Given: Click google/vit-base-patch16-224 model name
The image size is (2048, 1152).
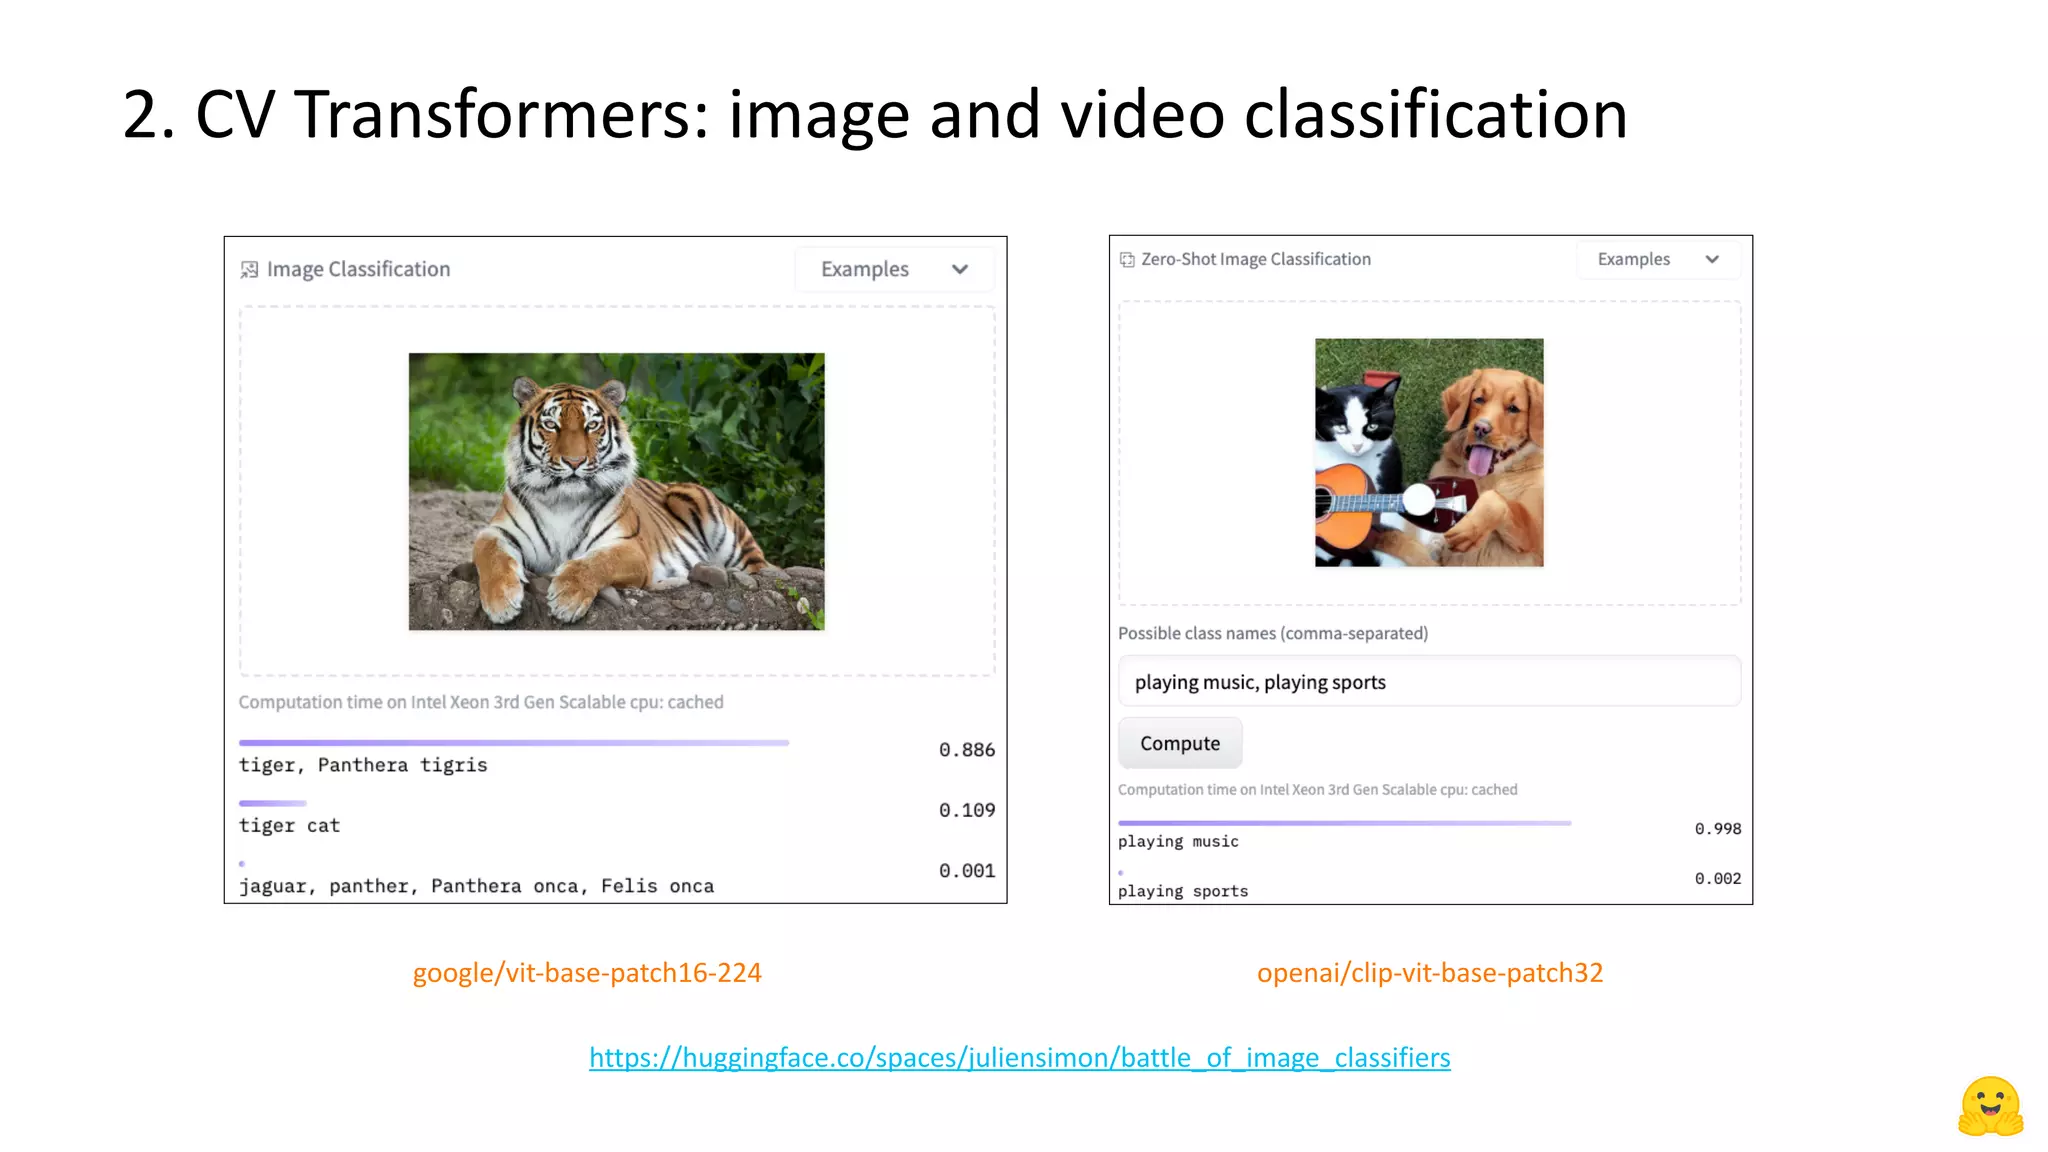Looking at the screenshot, I should click(x=587, y=973).
